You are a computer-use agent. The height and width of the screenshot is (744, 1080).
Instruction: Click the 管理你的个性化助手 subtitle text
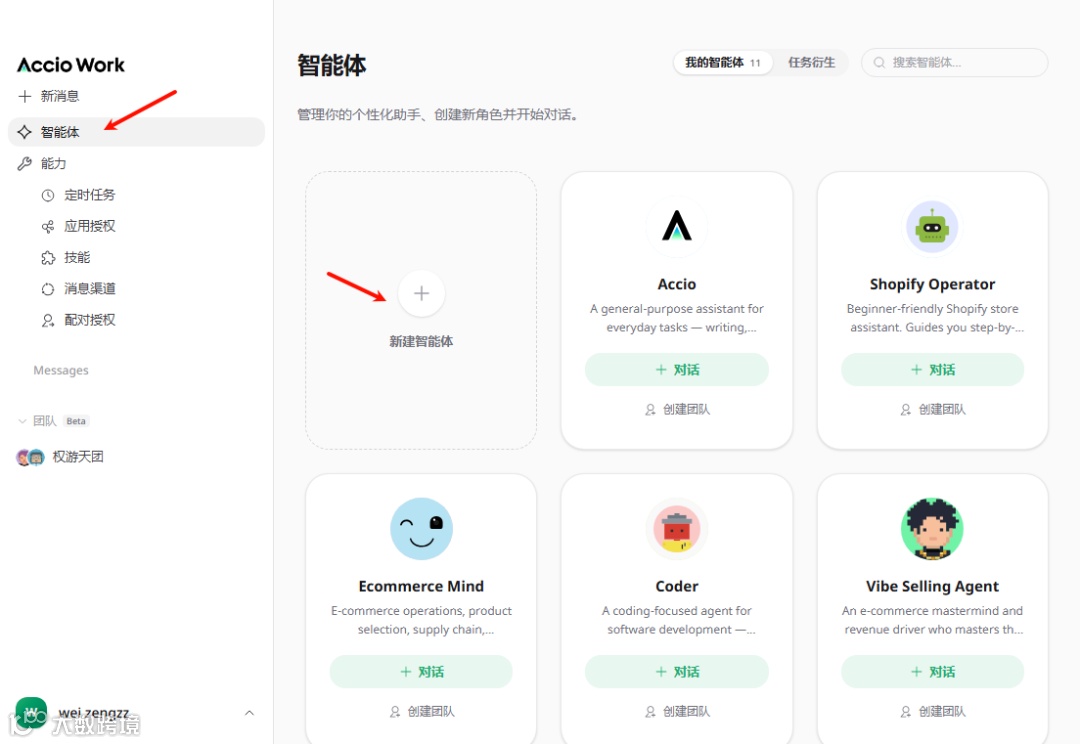(437, 114)
